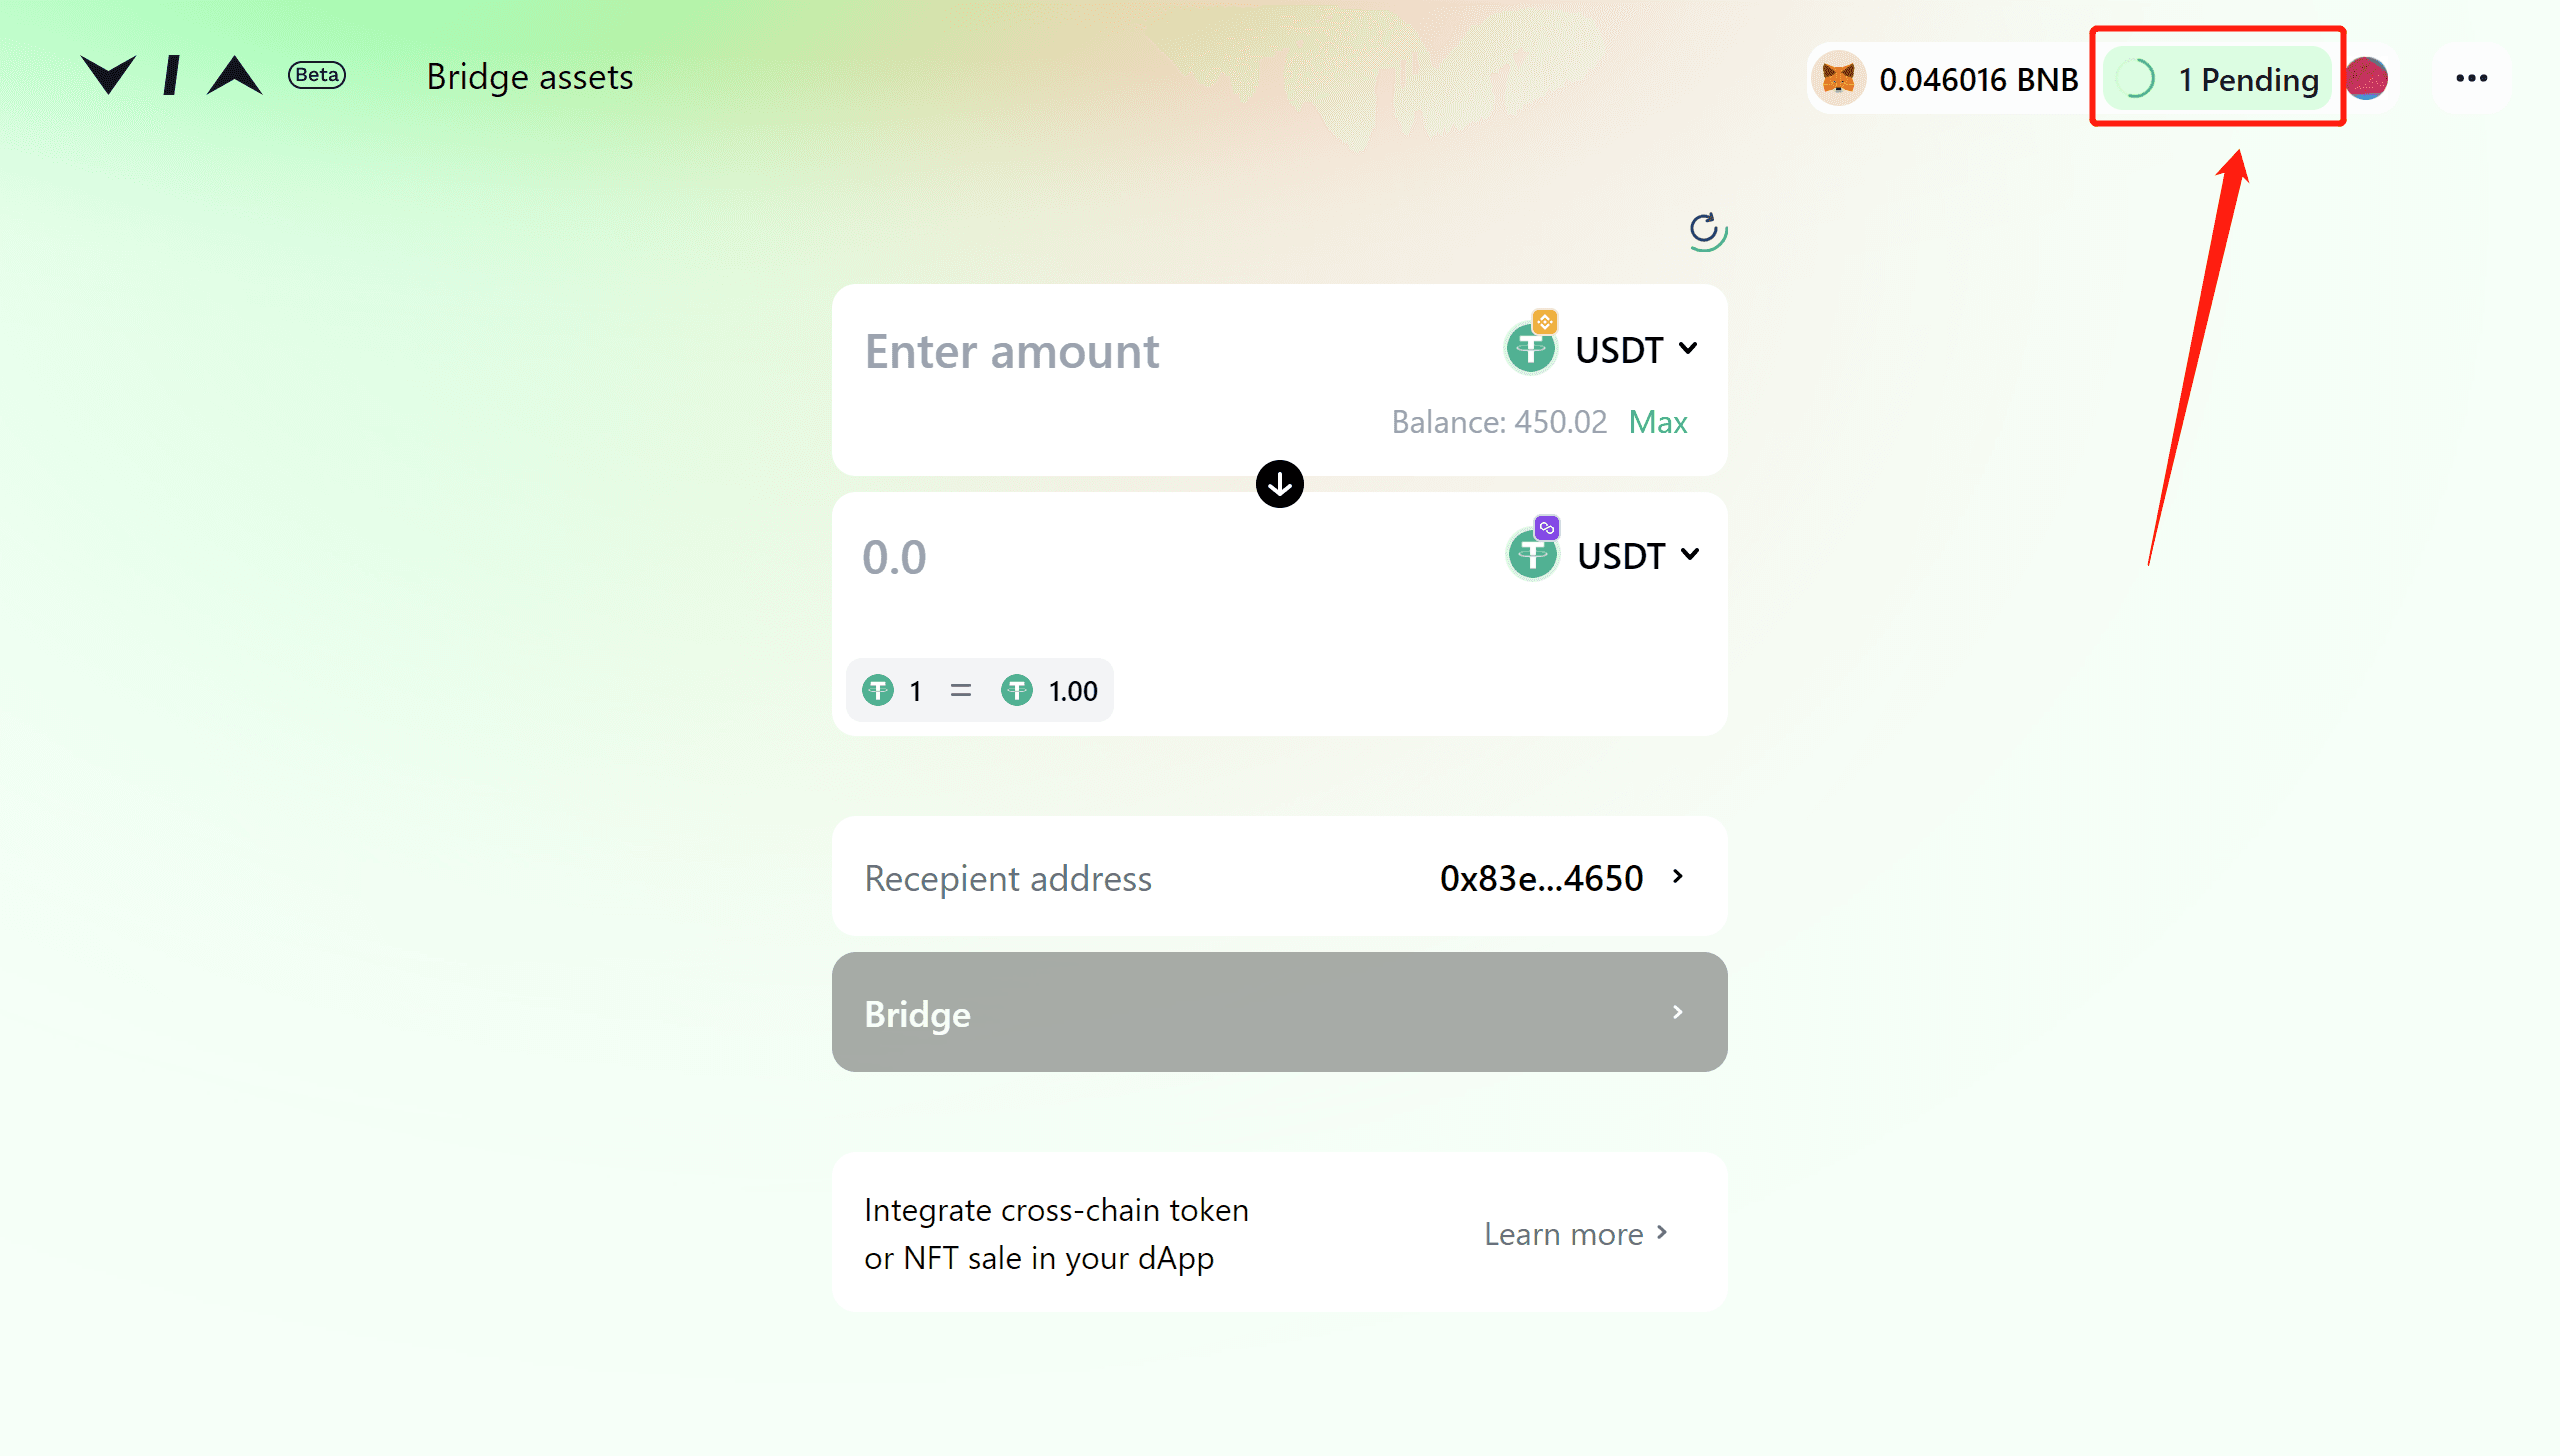The image size is (2560, 1456).
Task: Open the Bridge assets menu
Action: click(531, 76)
